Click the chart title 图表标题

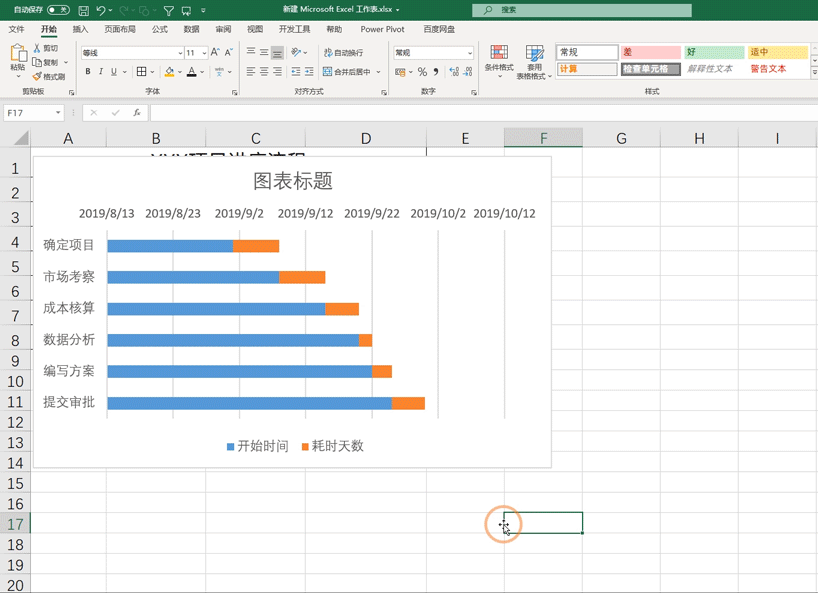coord(293,181)
